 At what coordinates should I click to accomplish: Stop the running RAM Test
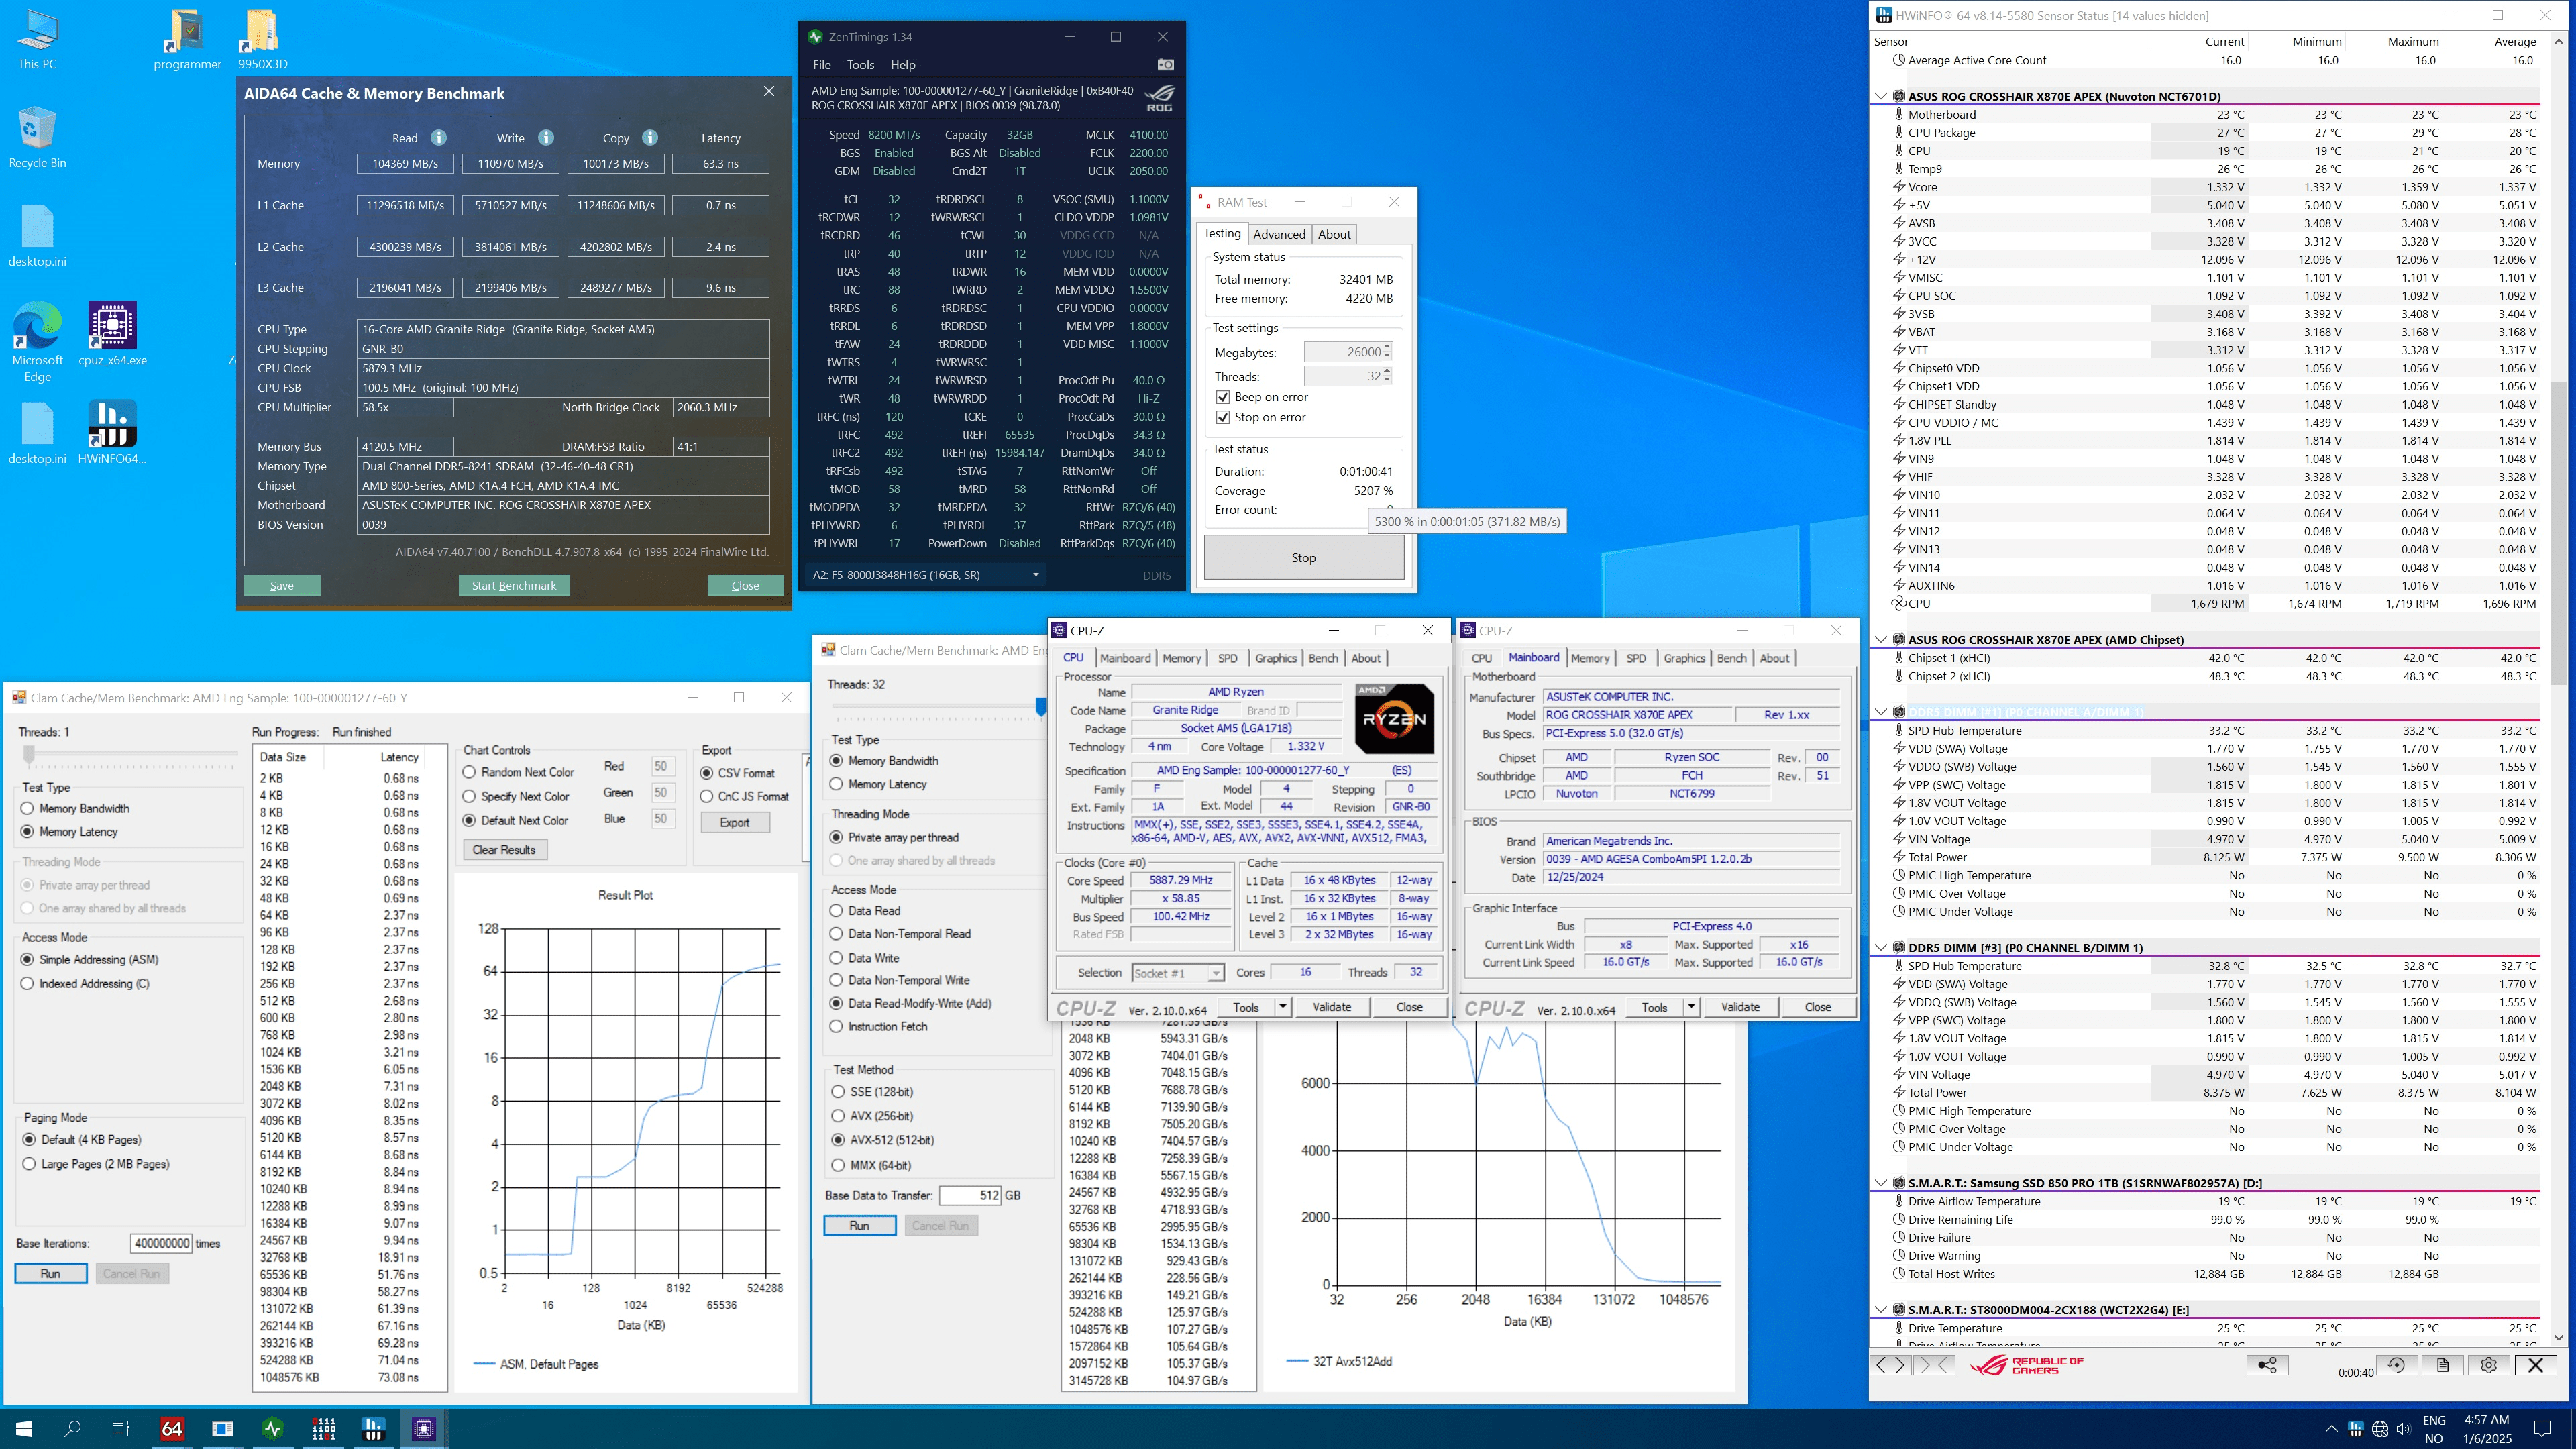pyautogui.click(x=1303, y=558)
